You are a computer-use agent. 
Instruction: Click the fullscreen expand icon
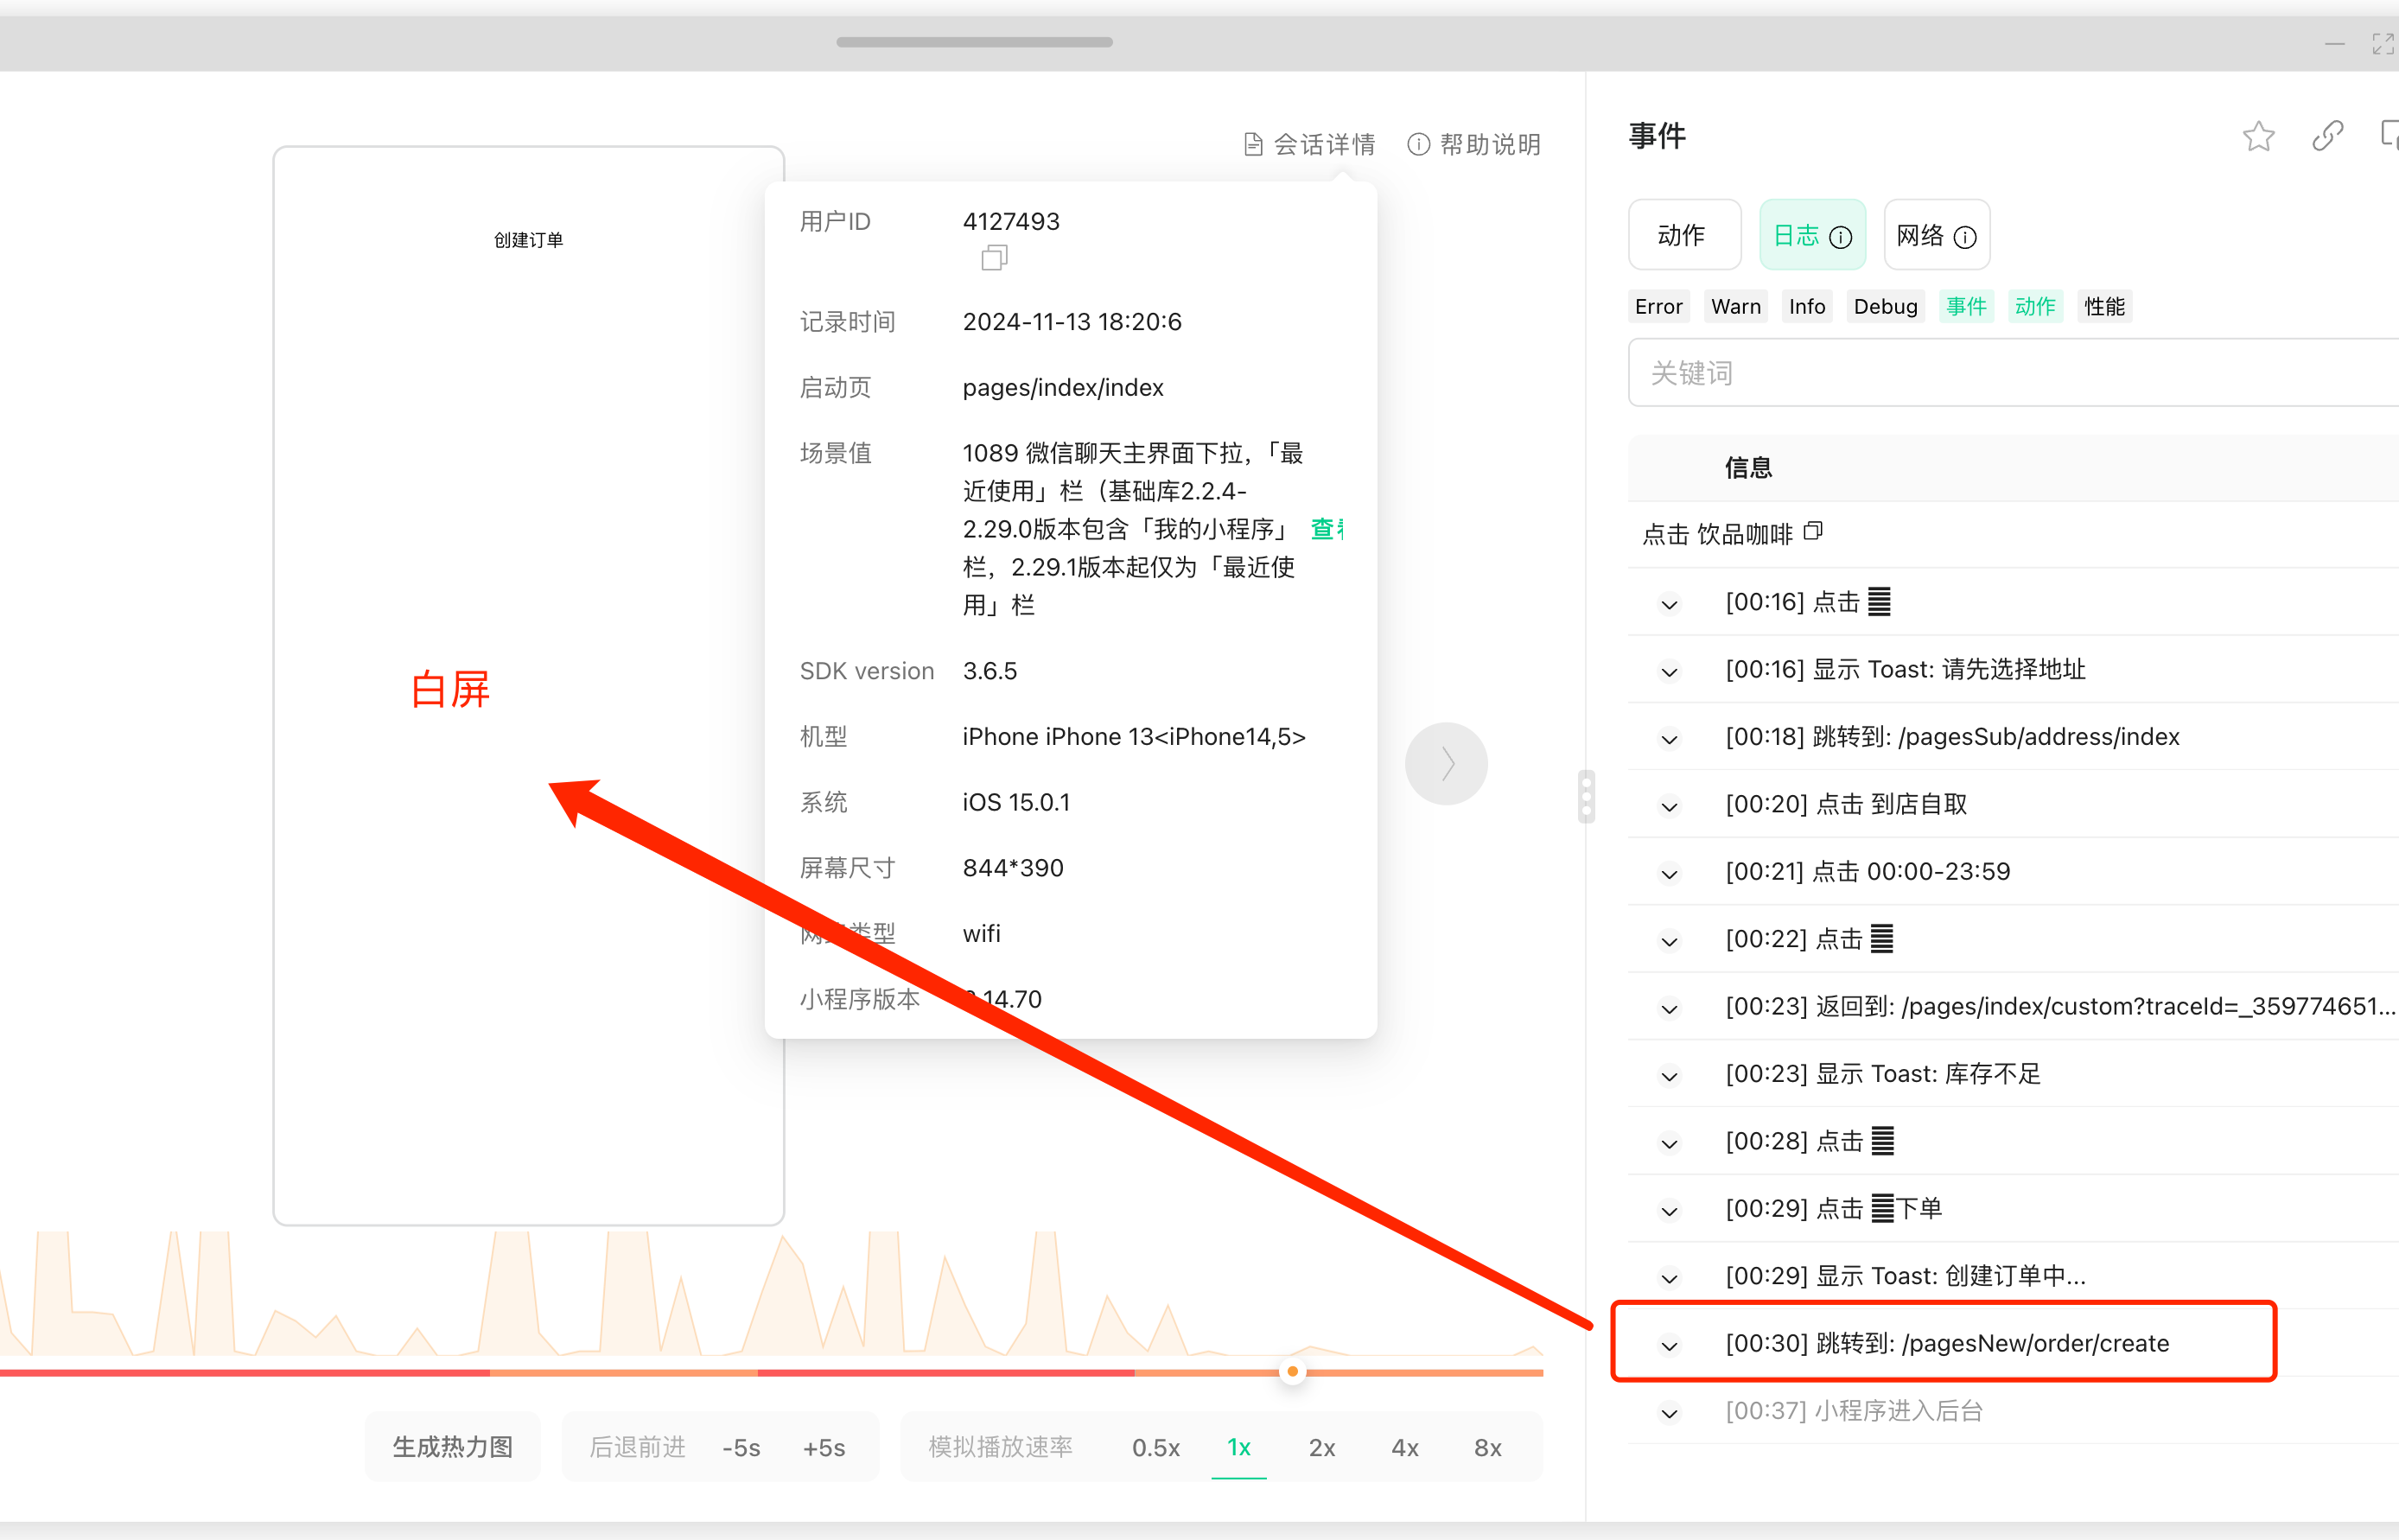click(x=2382, y=44)
